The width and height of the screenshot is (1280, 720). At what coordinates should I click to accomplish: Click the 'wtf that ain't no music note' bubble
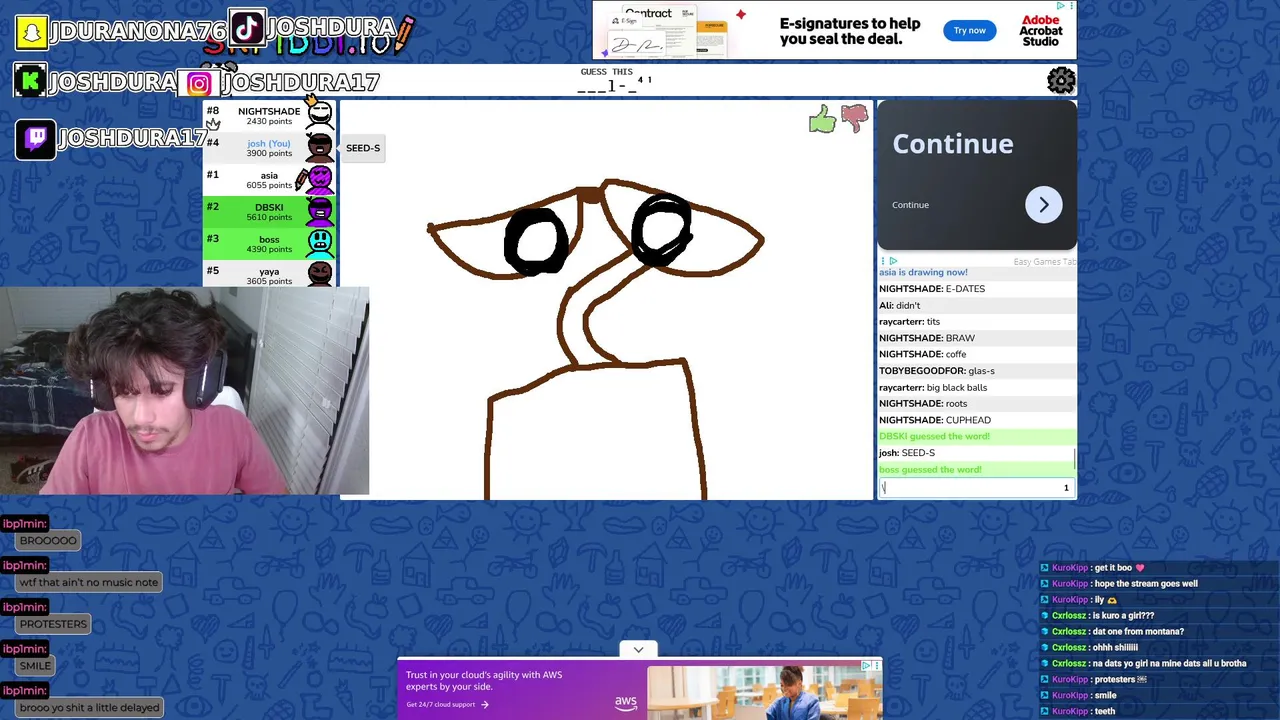pos(89,582)
